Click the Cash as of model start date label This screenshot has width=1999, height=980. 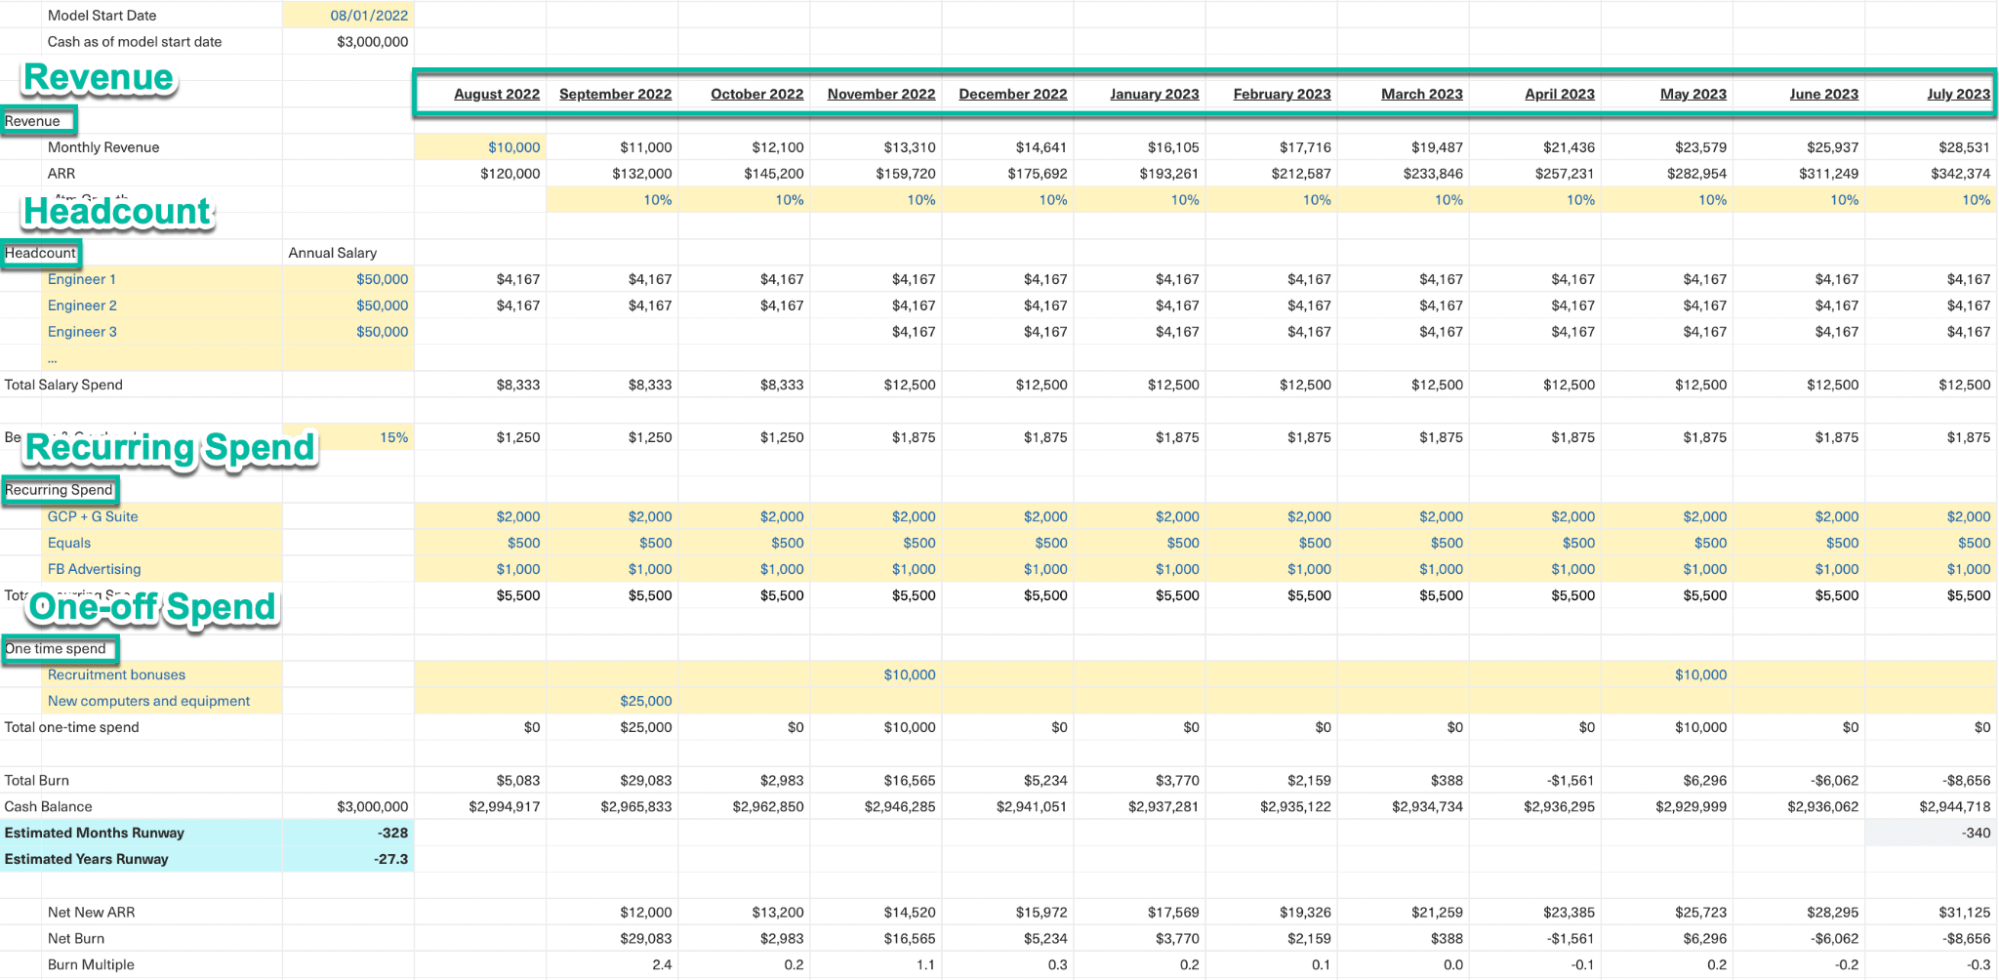pos(135,42)
